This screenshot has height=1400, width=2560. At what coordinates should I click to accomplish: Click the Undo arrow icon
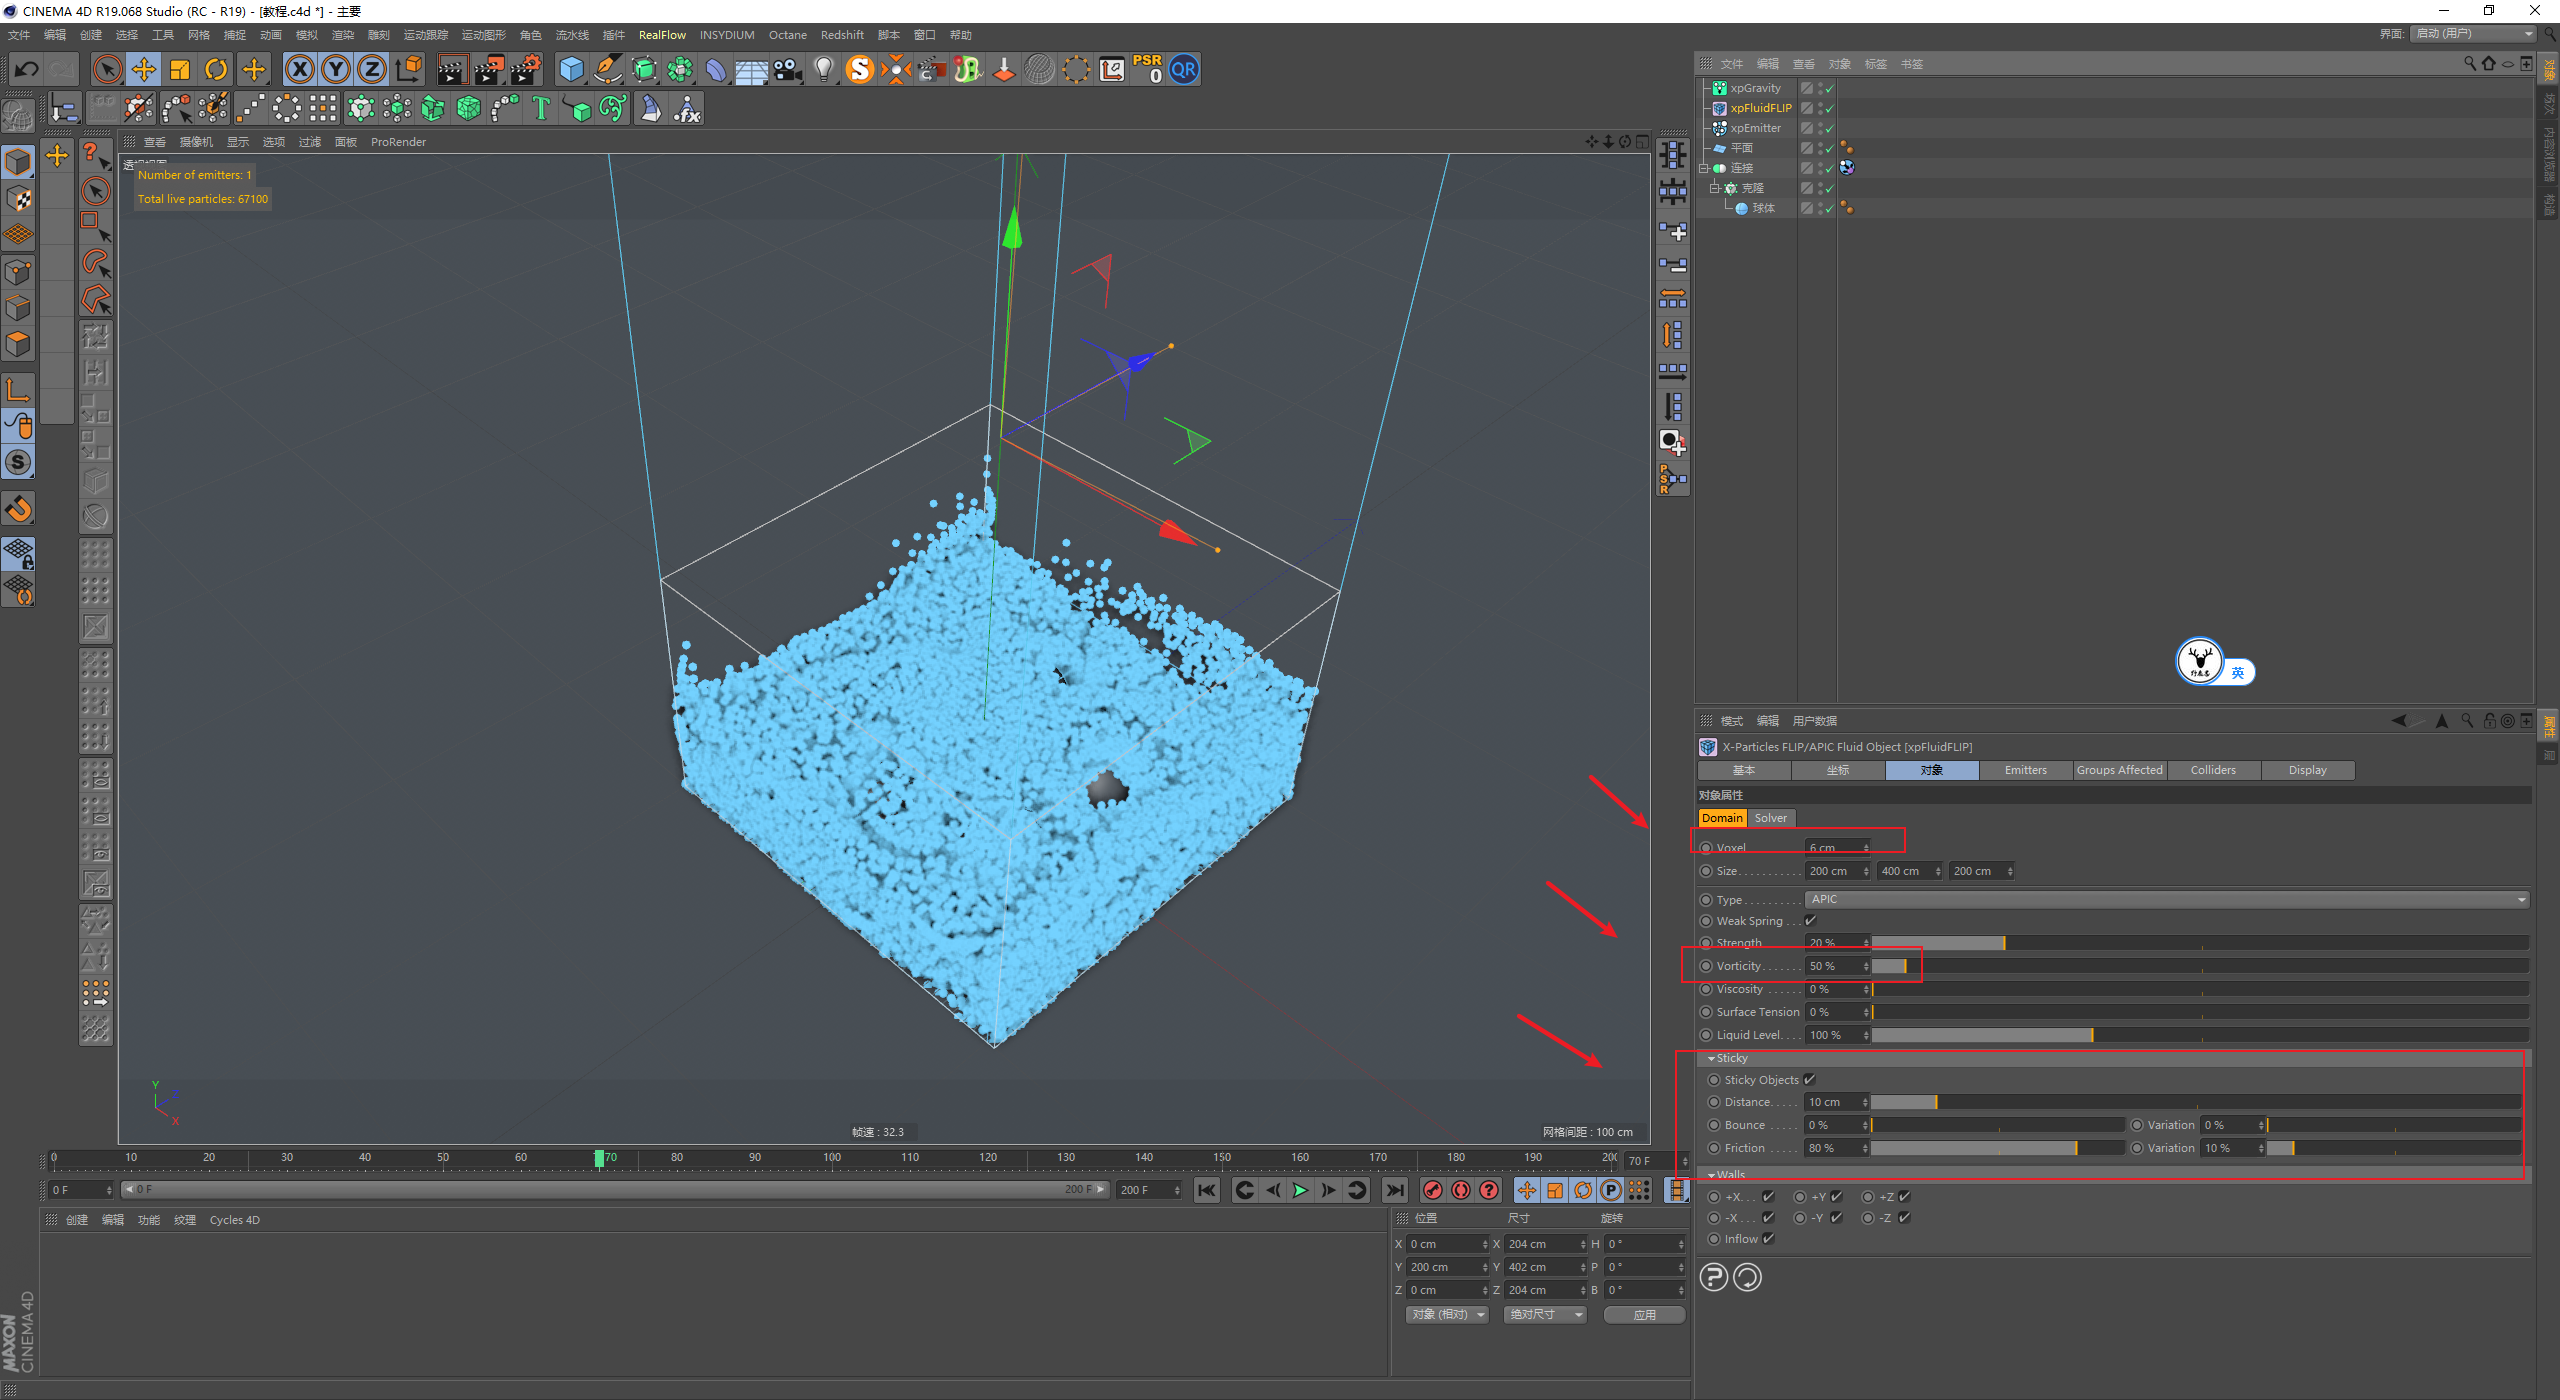coord(27,69)
